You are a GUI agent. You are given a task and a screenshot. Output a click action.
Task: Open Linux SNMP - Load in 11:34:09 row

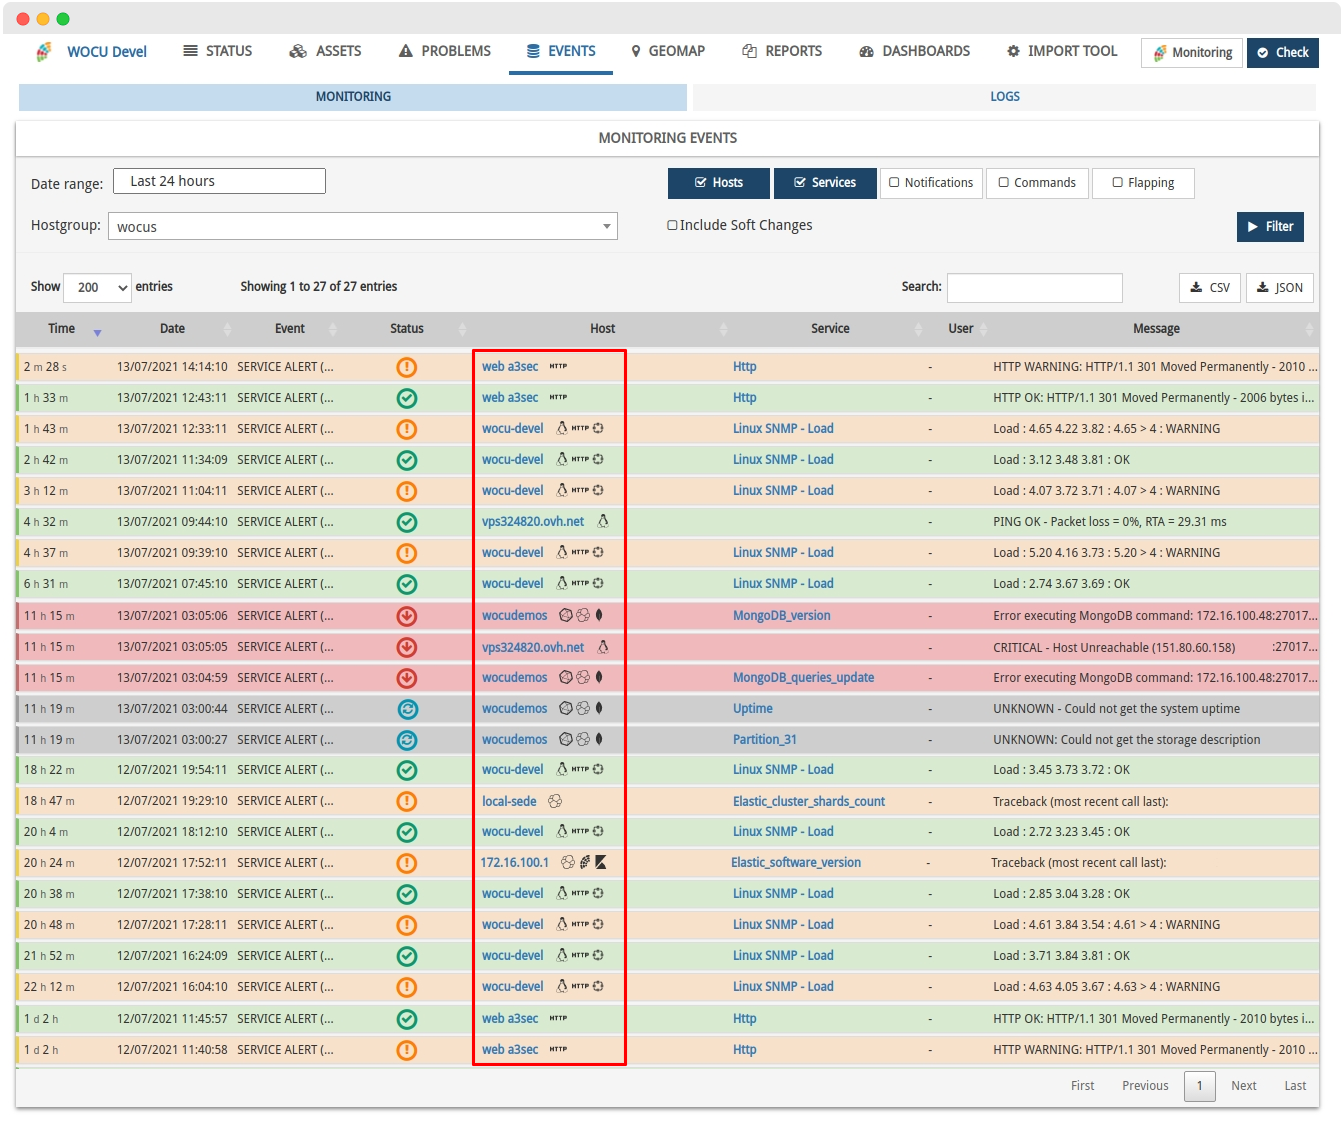[783, 460]
